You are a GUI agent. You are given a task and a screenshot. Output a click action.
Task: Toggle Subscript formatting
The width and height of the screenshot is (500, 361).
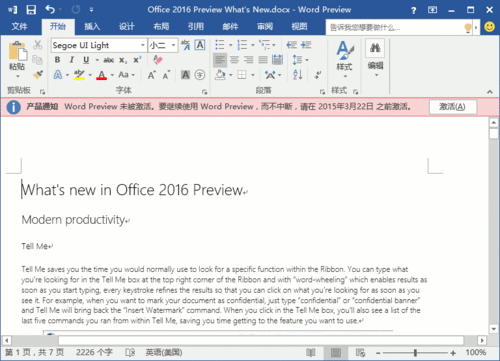[123, 60]
